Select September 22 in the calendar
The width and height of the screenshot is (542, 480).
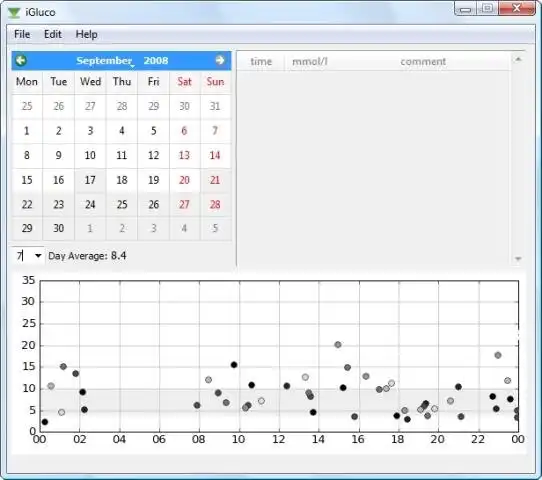point(27,205)
